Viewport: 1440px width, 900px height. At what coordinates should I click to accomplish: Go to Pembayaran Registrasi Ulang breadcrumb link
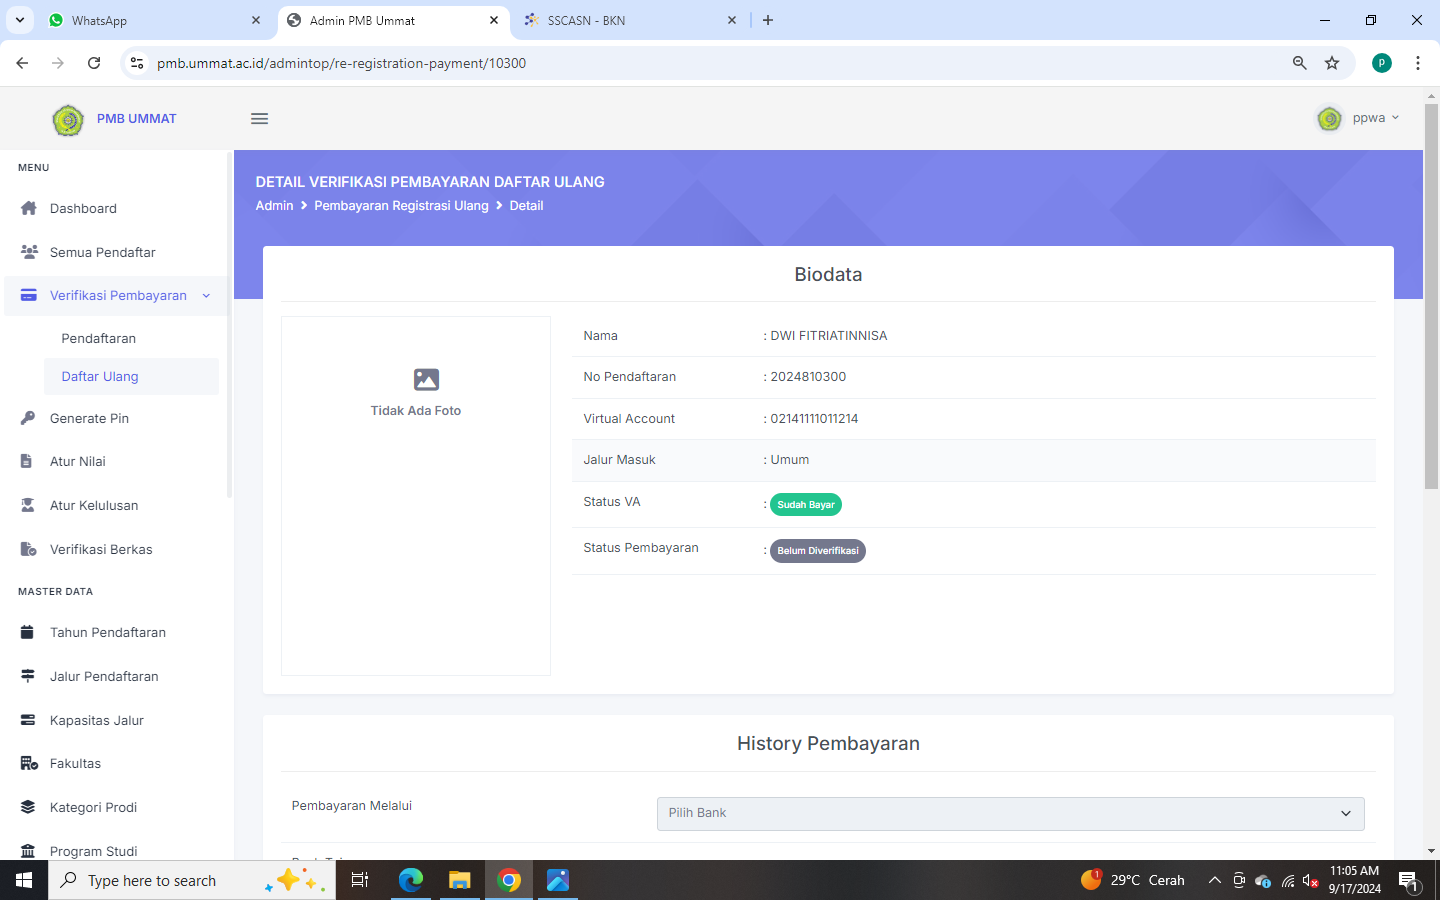pyautogui.click(x=401, y=206)
